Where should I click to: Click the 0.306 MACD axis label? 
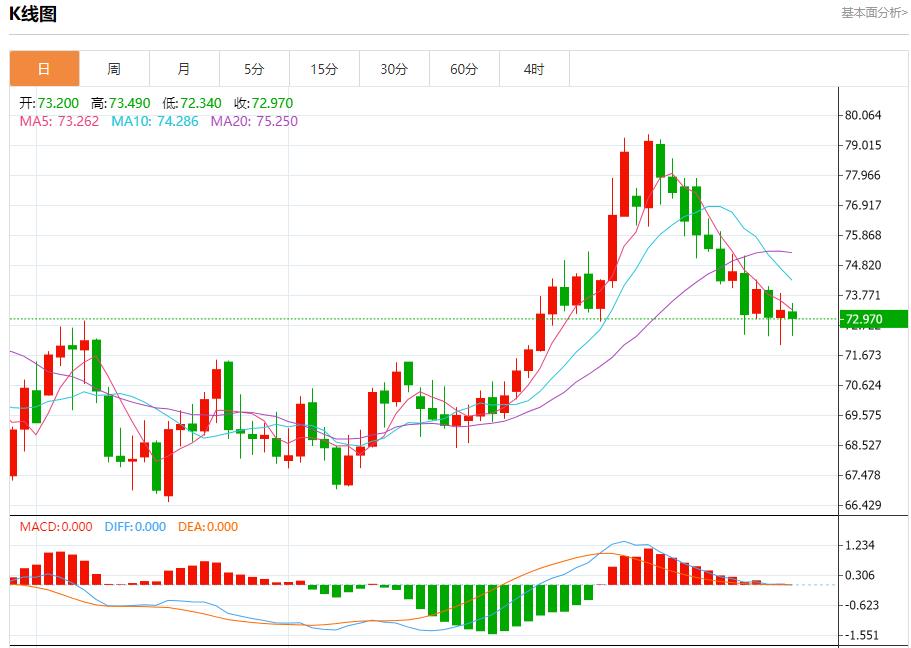859,575
